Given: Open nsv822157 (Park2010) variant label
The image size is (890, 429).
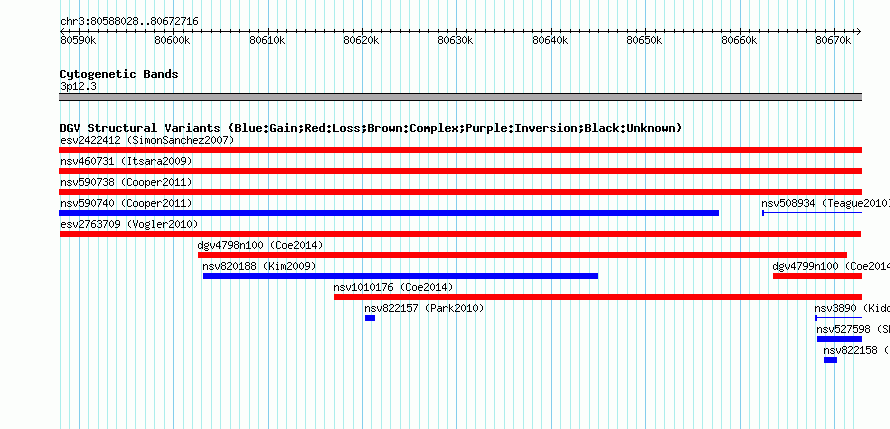Looking at the screenshot, I should point(424,308).
